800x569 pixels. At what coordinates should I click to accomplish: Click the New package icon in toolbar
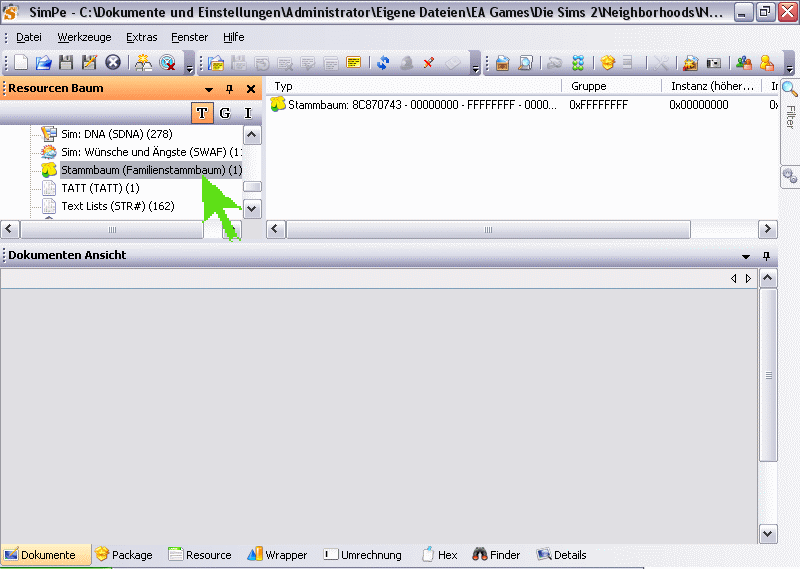(21, 62)
